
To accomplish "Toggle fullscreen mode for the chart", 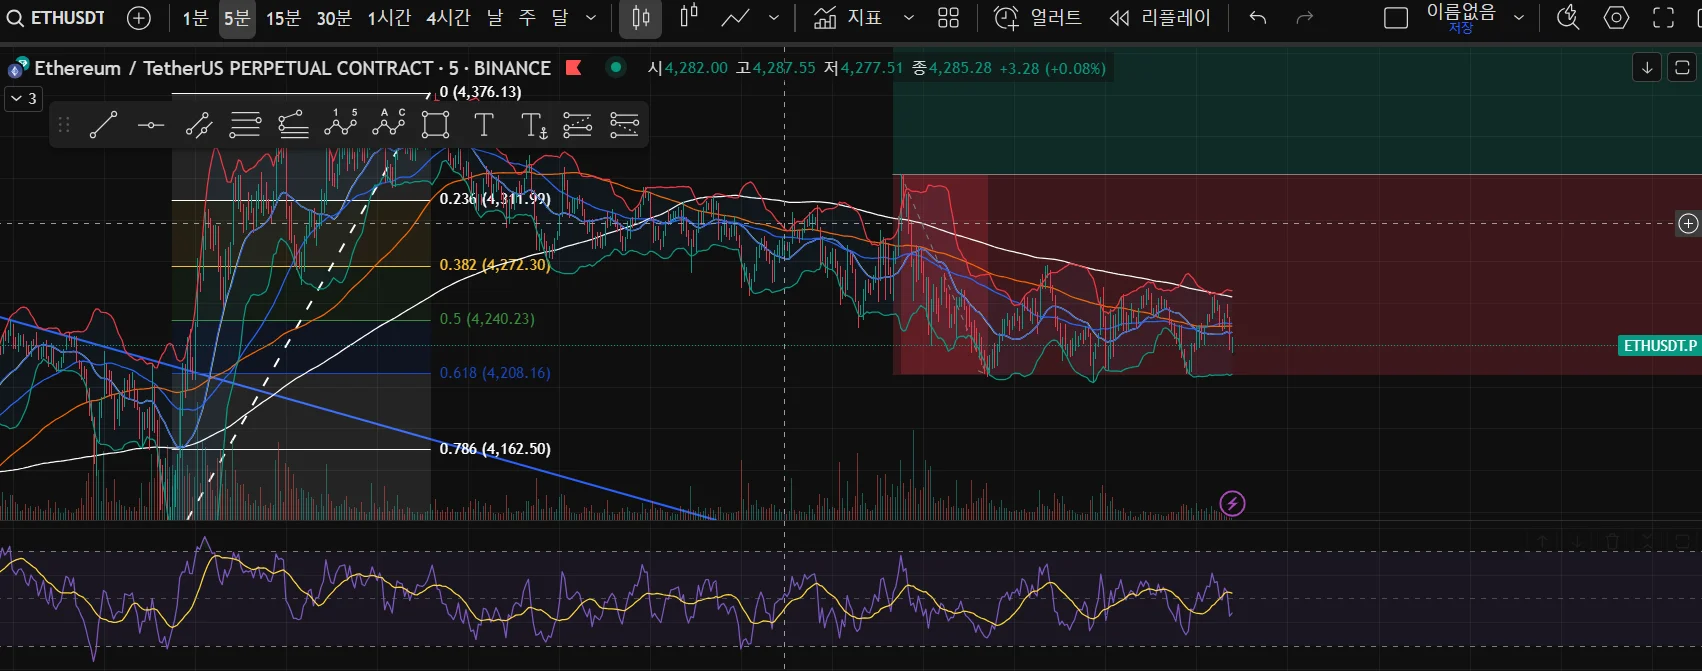I will (x=1663, y=18).
